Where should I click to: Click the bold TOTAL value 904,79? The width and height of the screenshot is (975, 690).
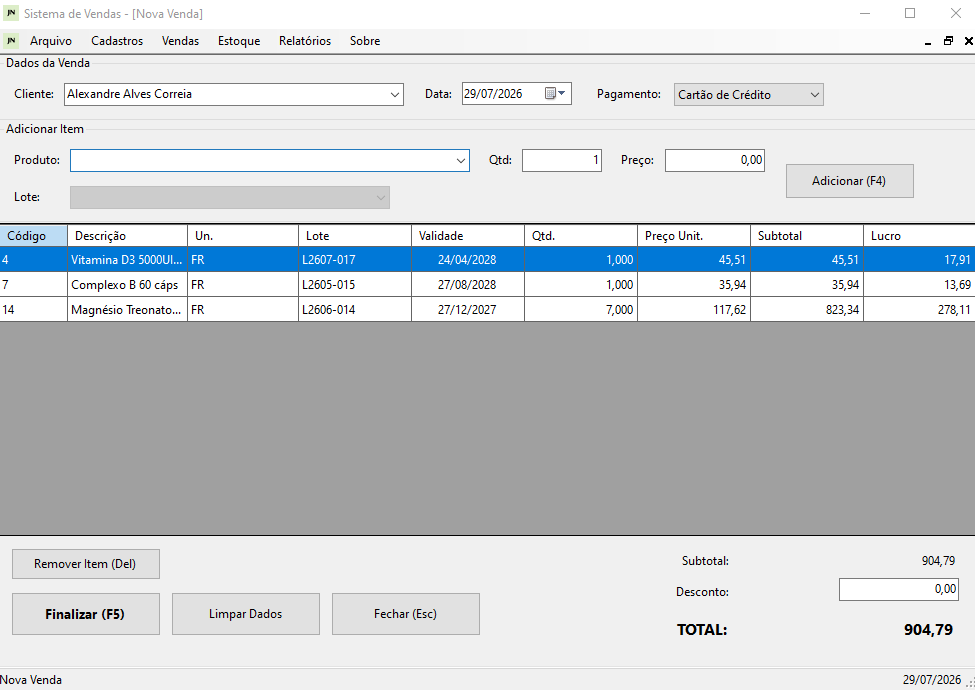[928, 630]
